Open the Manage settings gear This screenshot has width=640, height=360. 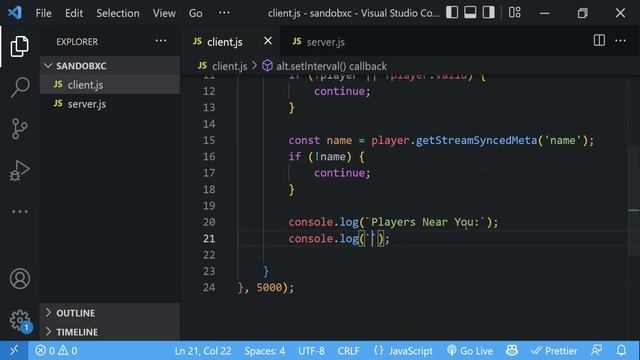(20, 320)
